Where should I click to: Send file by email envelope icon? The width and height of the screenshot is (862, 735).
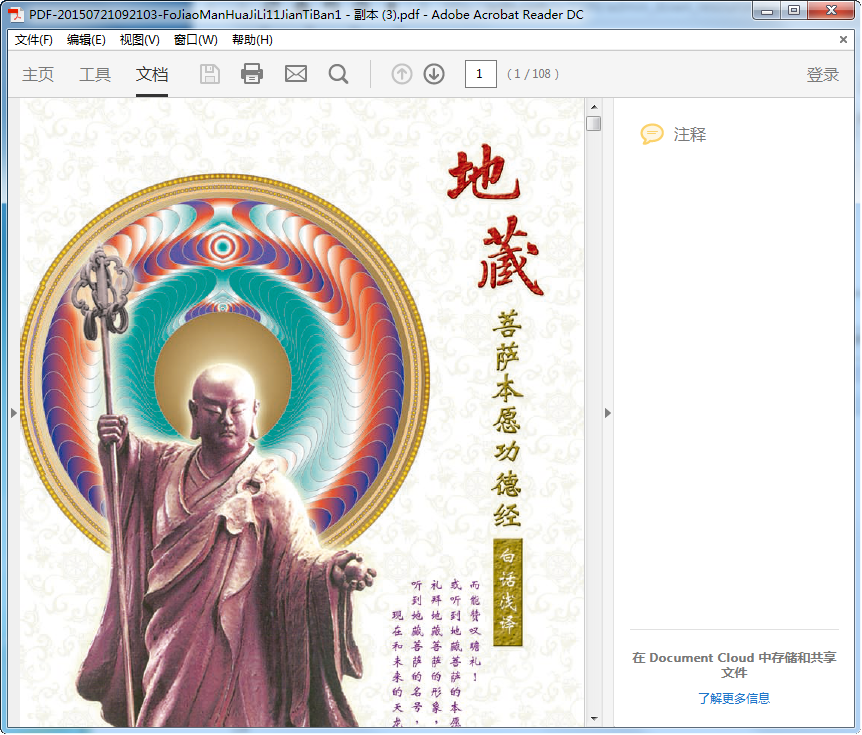pos(296,74)
